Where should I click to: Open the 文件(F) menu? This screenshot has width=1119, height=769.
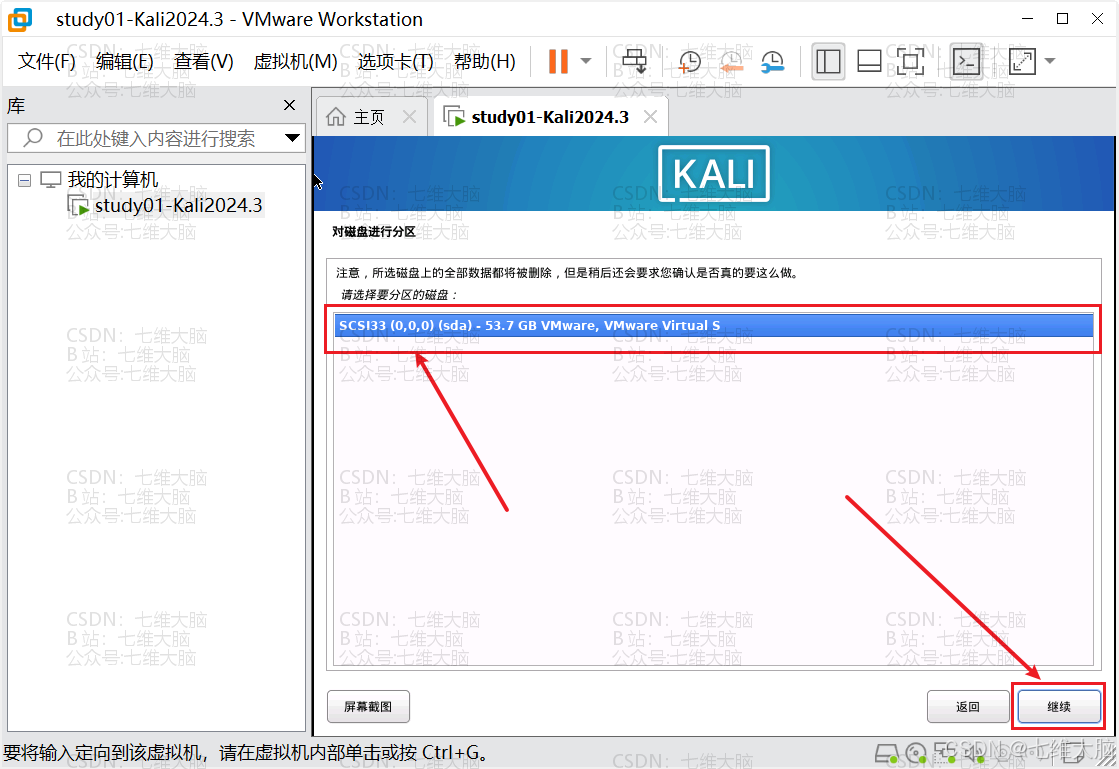click(x=46, y=61)
